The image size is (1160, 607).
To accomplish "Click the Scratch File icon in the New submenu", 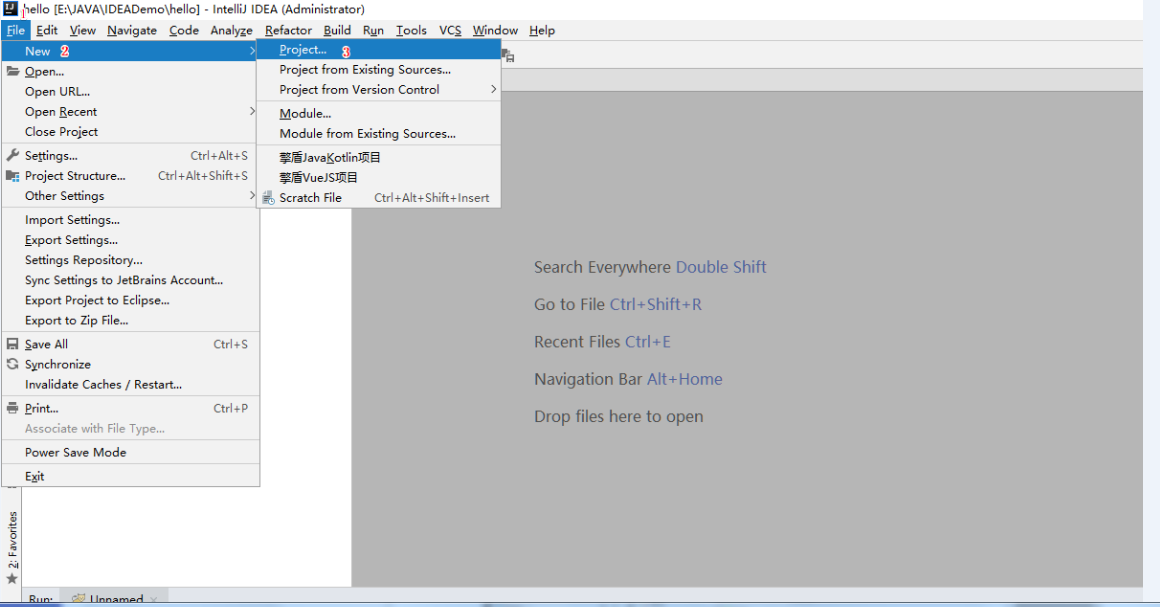I will (x=269, y=198).
